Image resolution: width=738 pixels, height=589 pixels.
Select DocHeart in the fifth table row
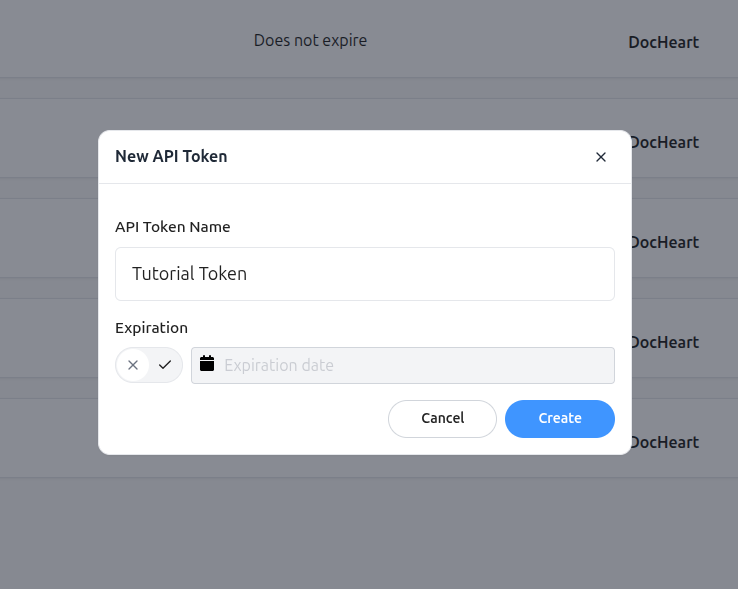pyautogui.click(x=666, y=442)
